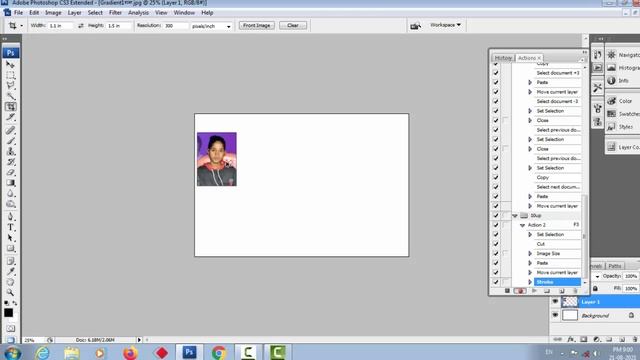Select the Hand tool

point(10,282)
